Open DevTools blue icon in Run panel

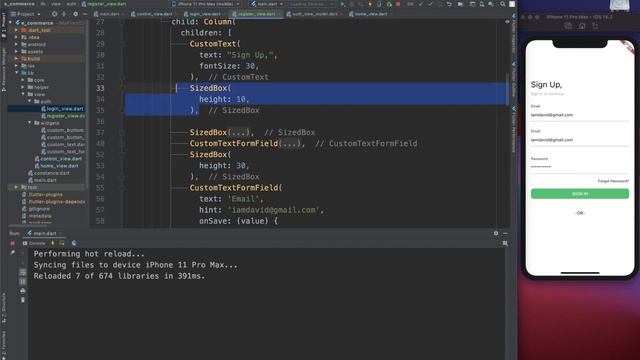tap(74, 243)
